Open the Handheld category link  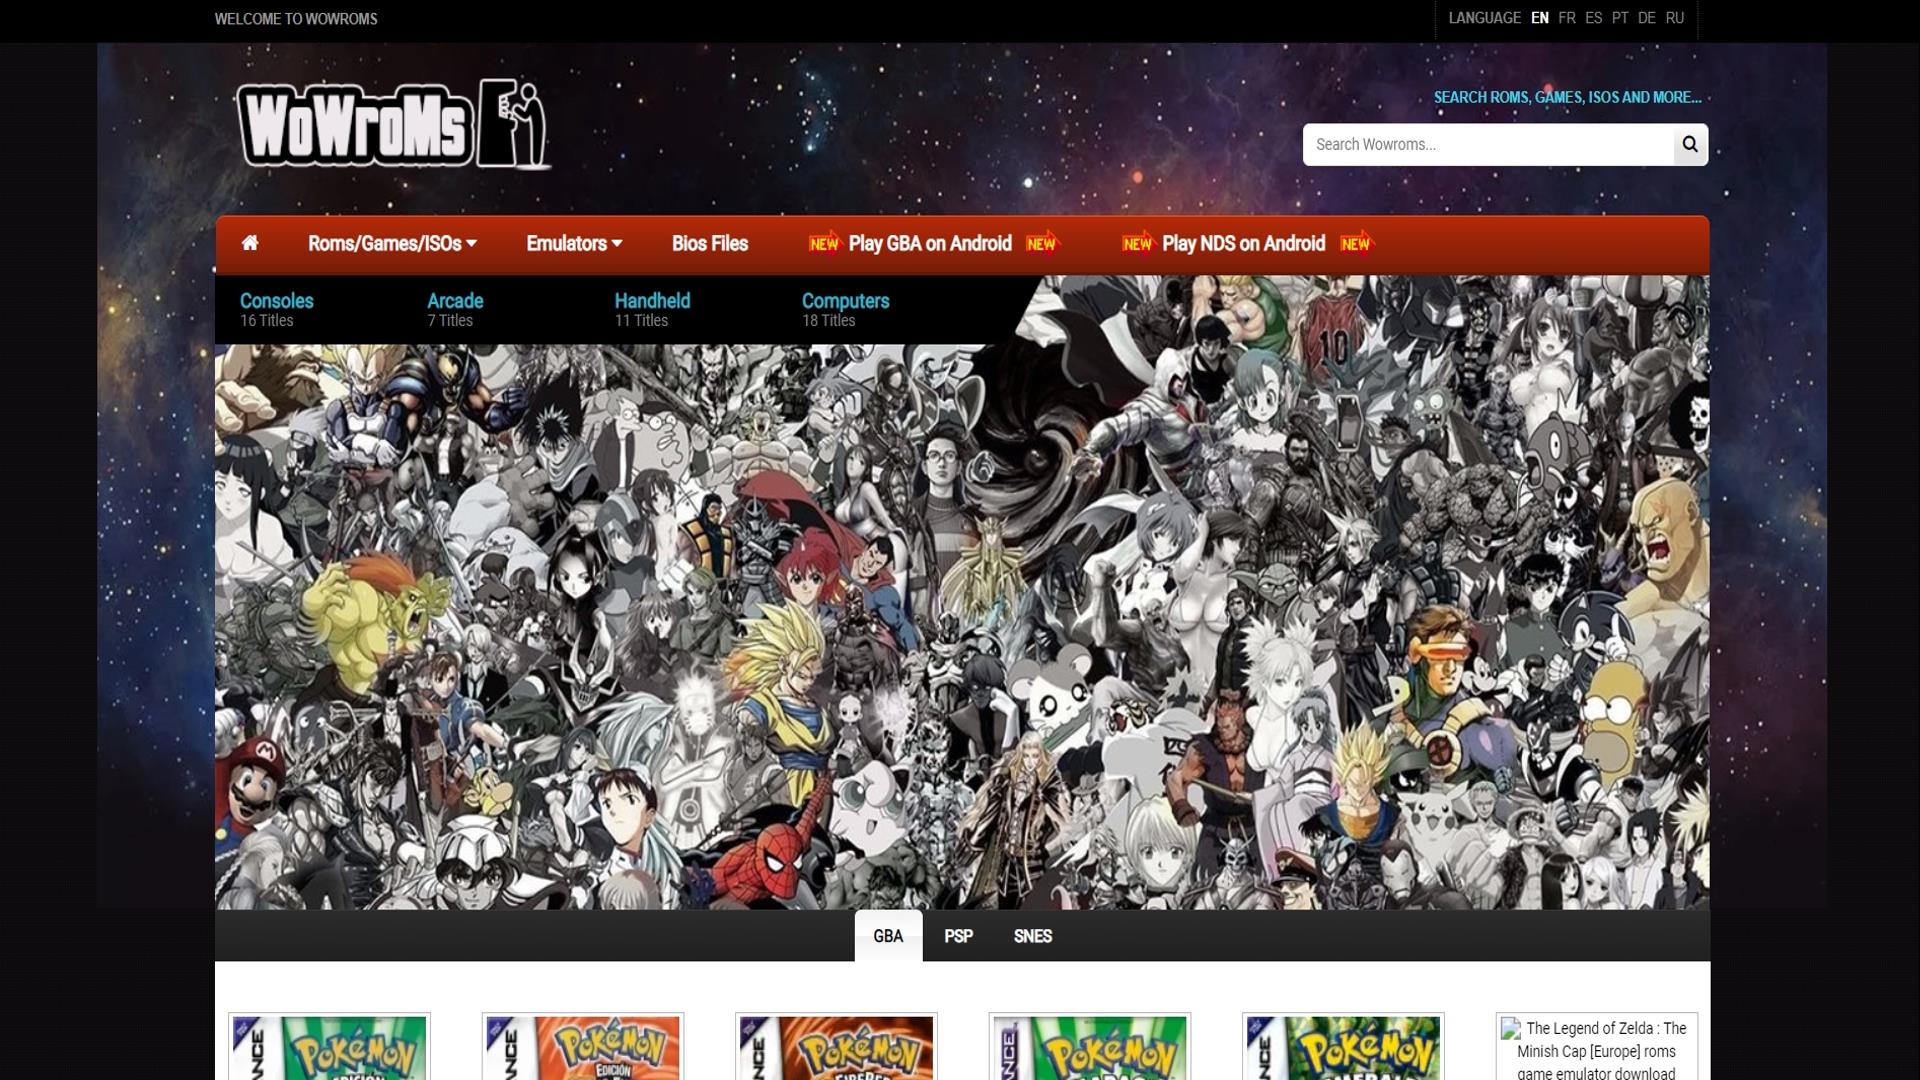coord(652,301)
